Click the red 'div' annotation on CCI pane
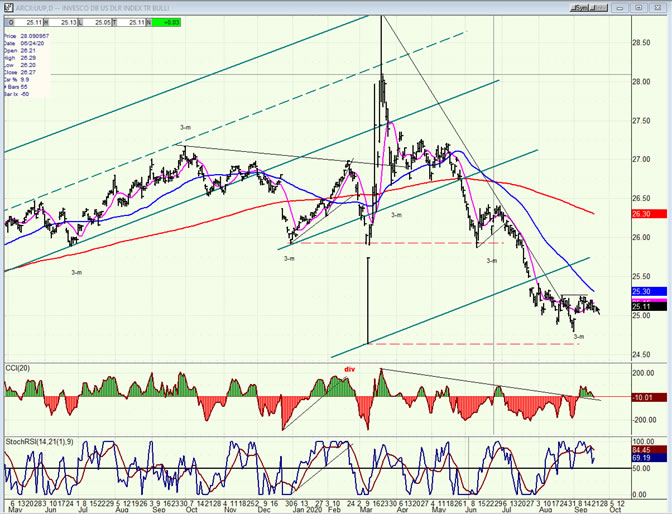The height and width of the screenshot is (514, 672). (350, 369)
